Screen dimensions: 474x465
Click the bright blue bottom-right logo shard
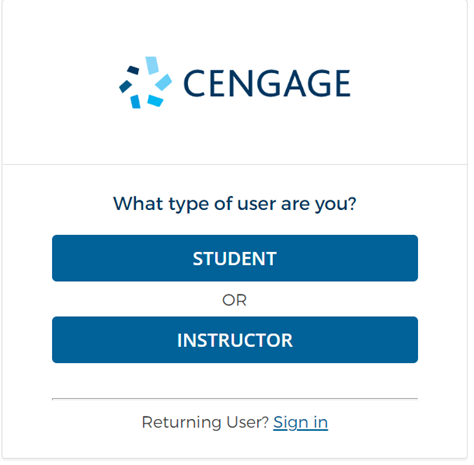155,101
